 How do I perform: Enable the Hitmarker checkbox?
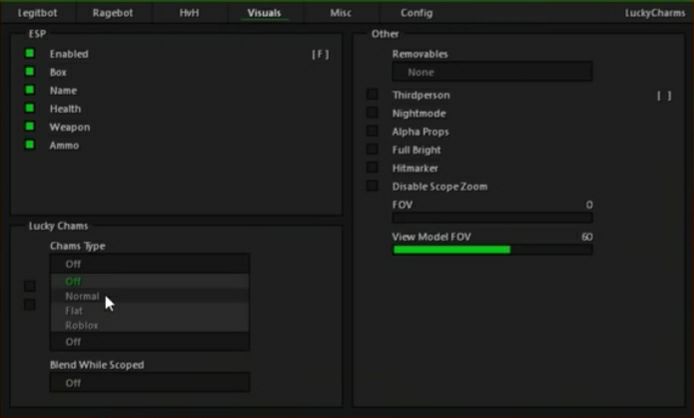coord(372,167)
